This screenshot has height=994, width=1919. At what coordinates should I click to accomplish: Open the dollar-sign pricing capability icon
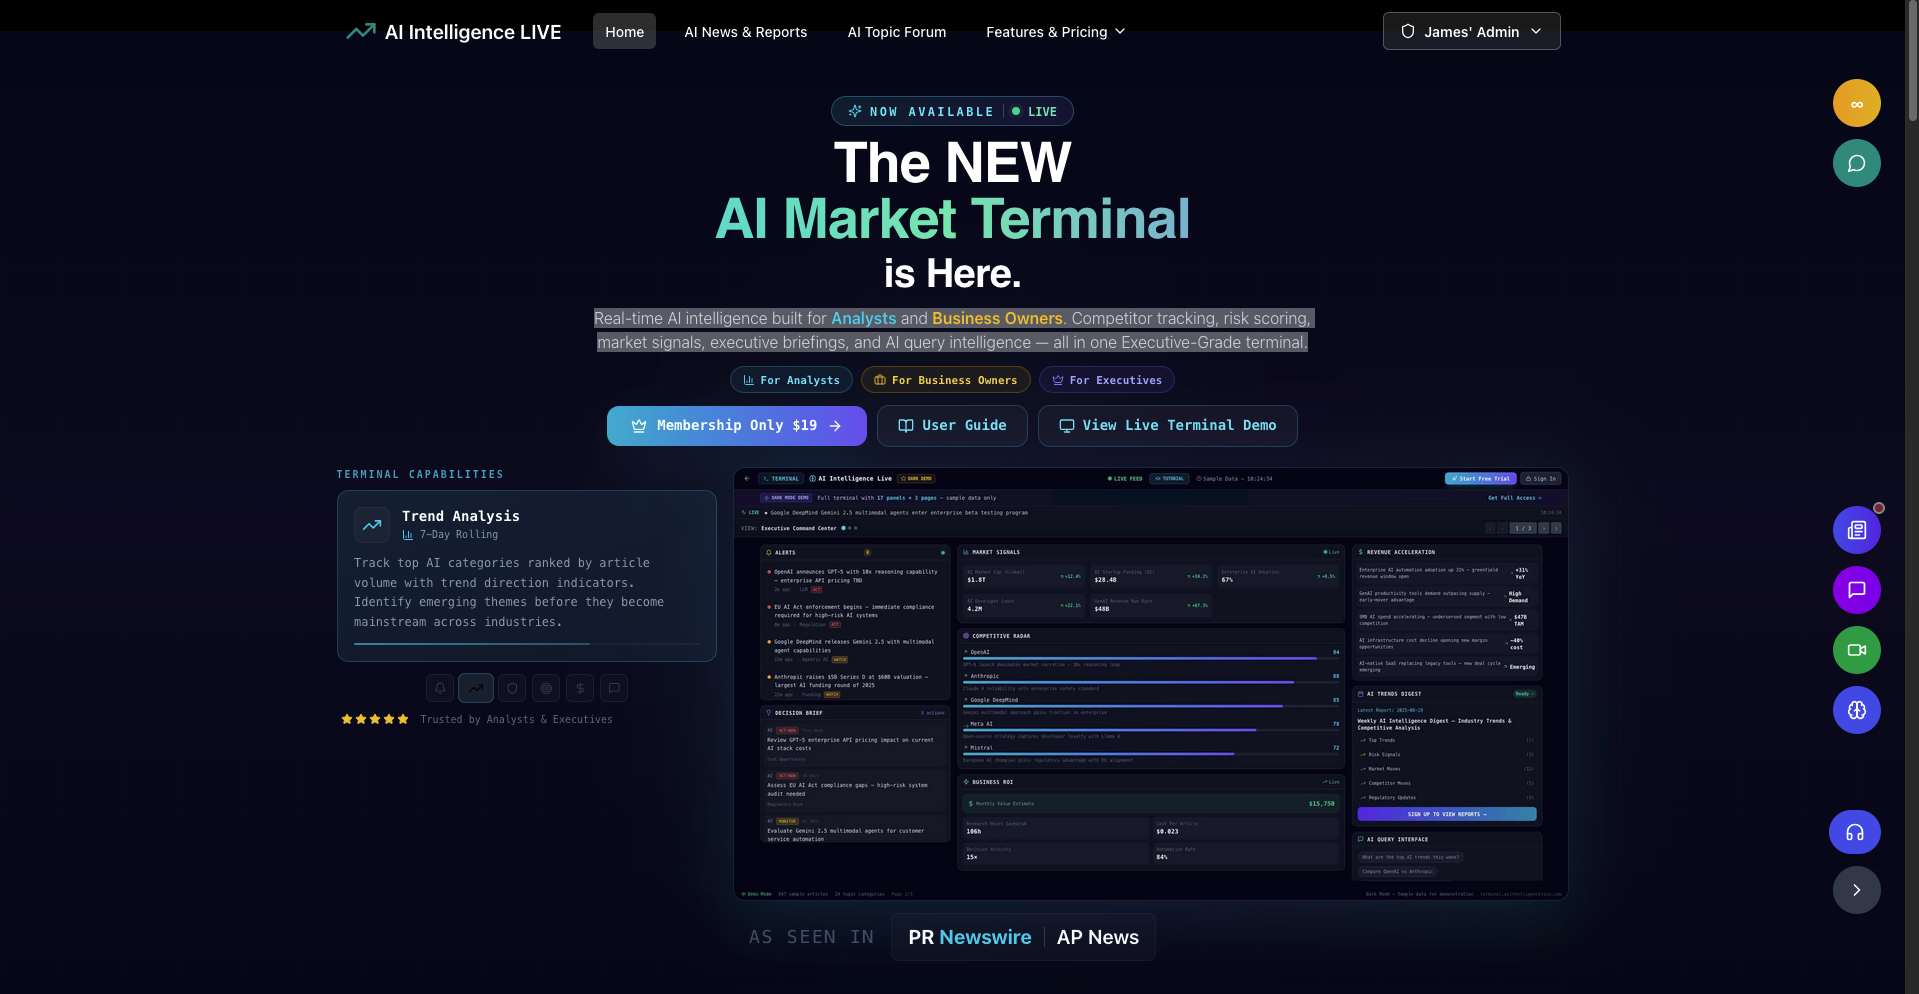(580, 688)
